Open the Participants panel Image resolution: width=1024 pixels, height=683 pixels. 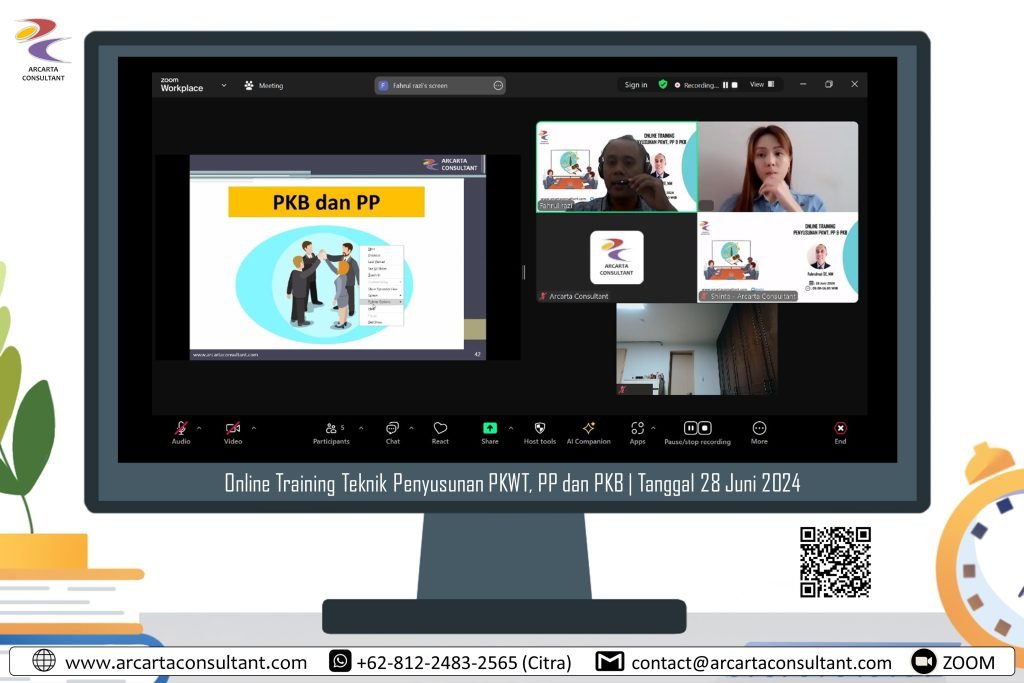tap(331, 428)
